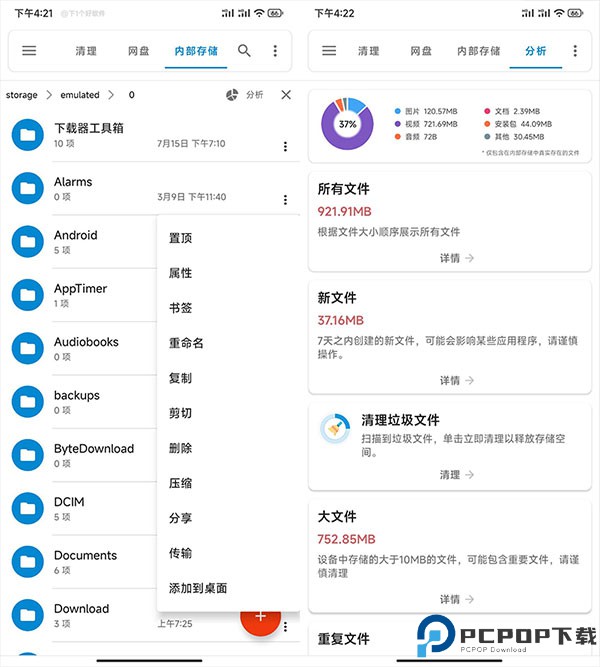The height and width of the screenshot is (667, 600).
Task: Select 内部存储 tab on left screen
Action: [196, 51]
